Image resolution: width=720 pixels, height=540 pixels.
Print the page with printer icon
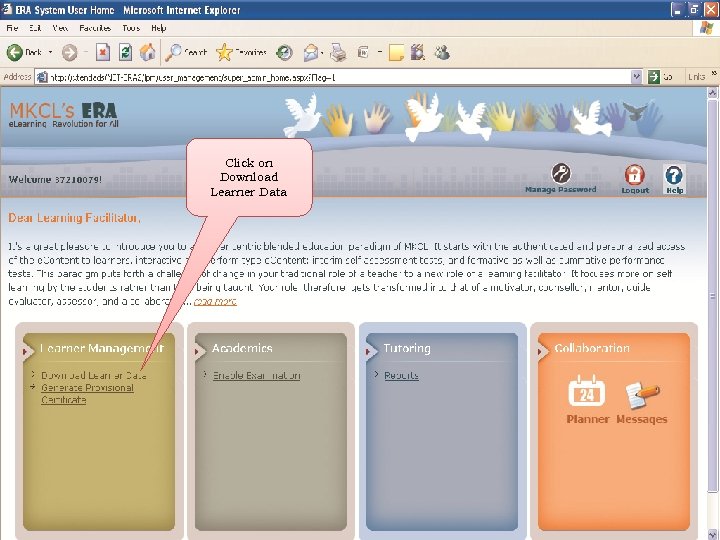click(x=338, y=52)
